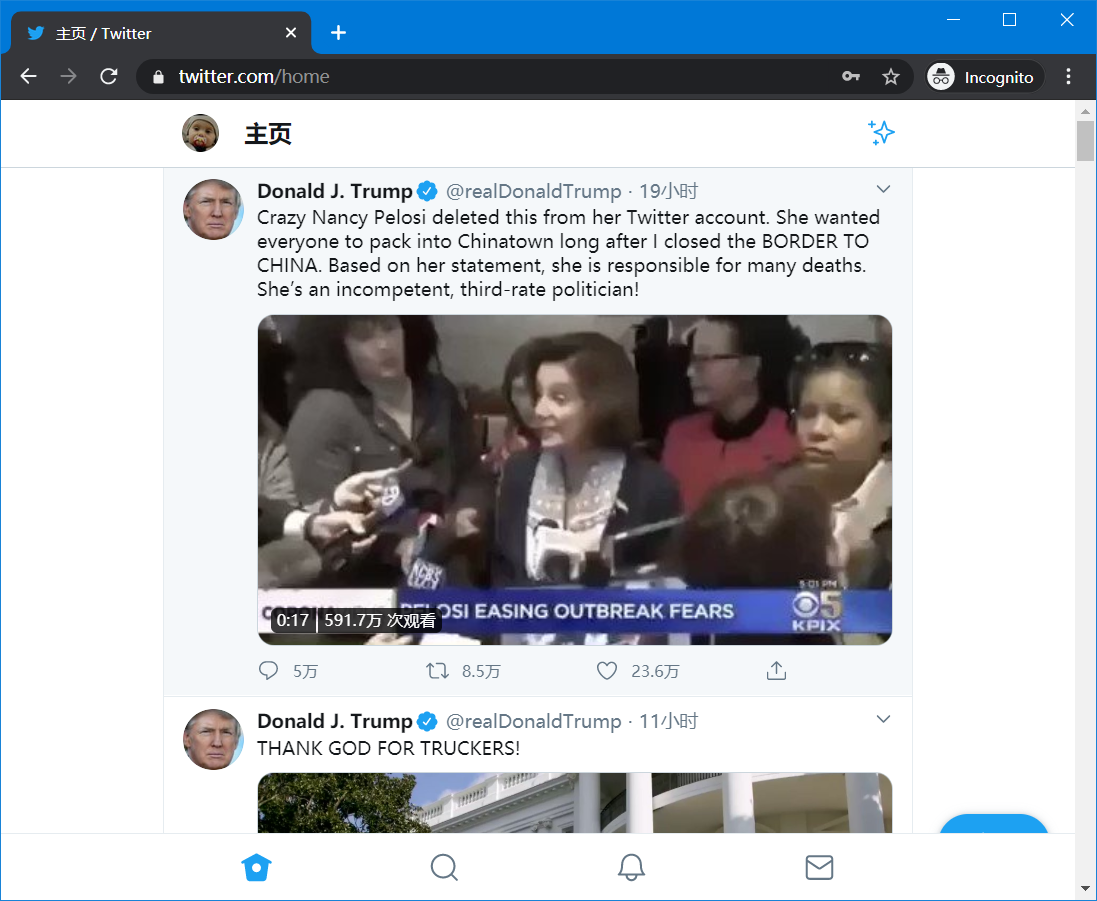View site info via the lock icon
1097x901 pixels.
coord(158,77)
